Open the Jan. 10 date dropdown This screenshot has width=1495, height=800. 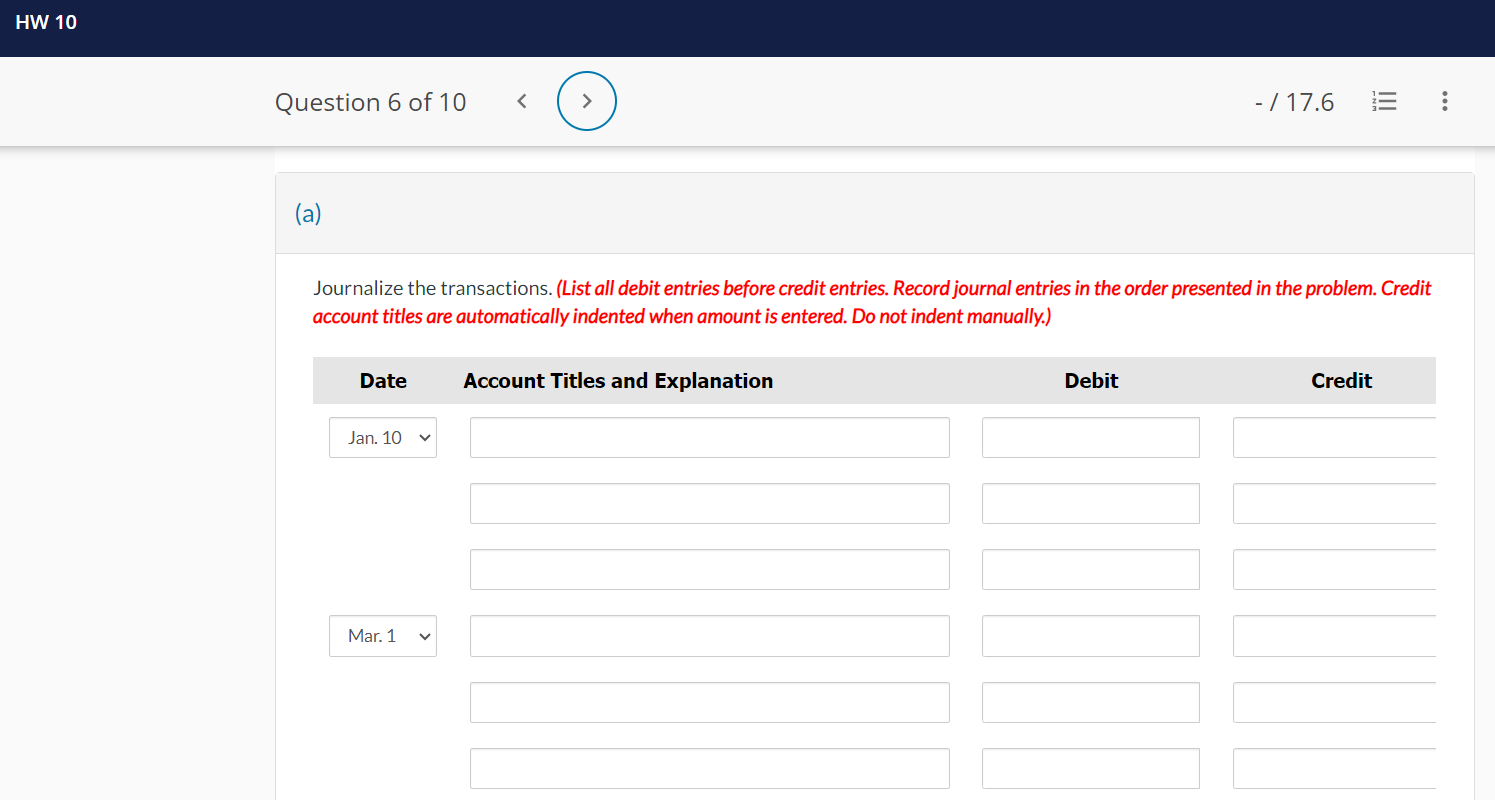pos(383,437)
